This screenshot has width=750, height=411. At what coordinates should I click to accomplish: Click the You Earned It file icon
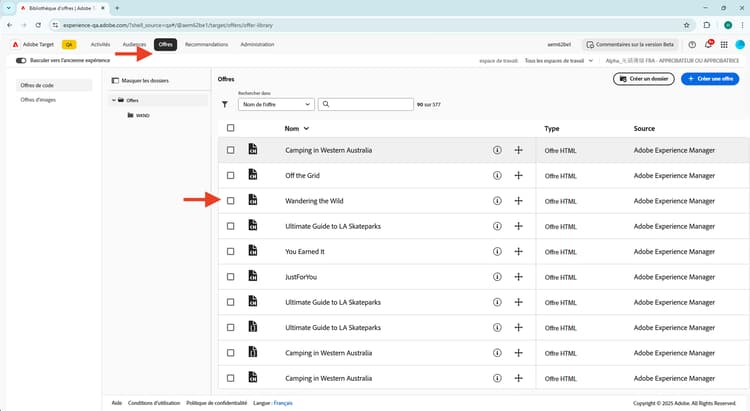[253, 252]
